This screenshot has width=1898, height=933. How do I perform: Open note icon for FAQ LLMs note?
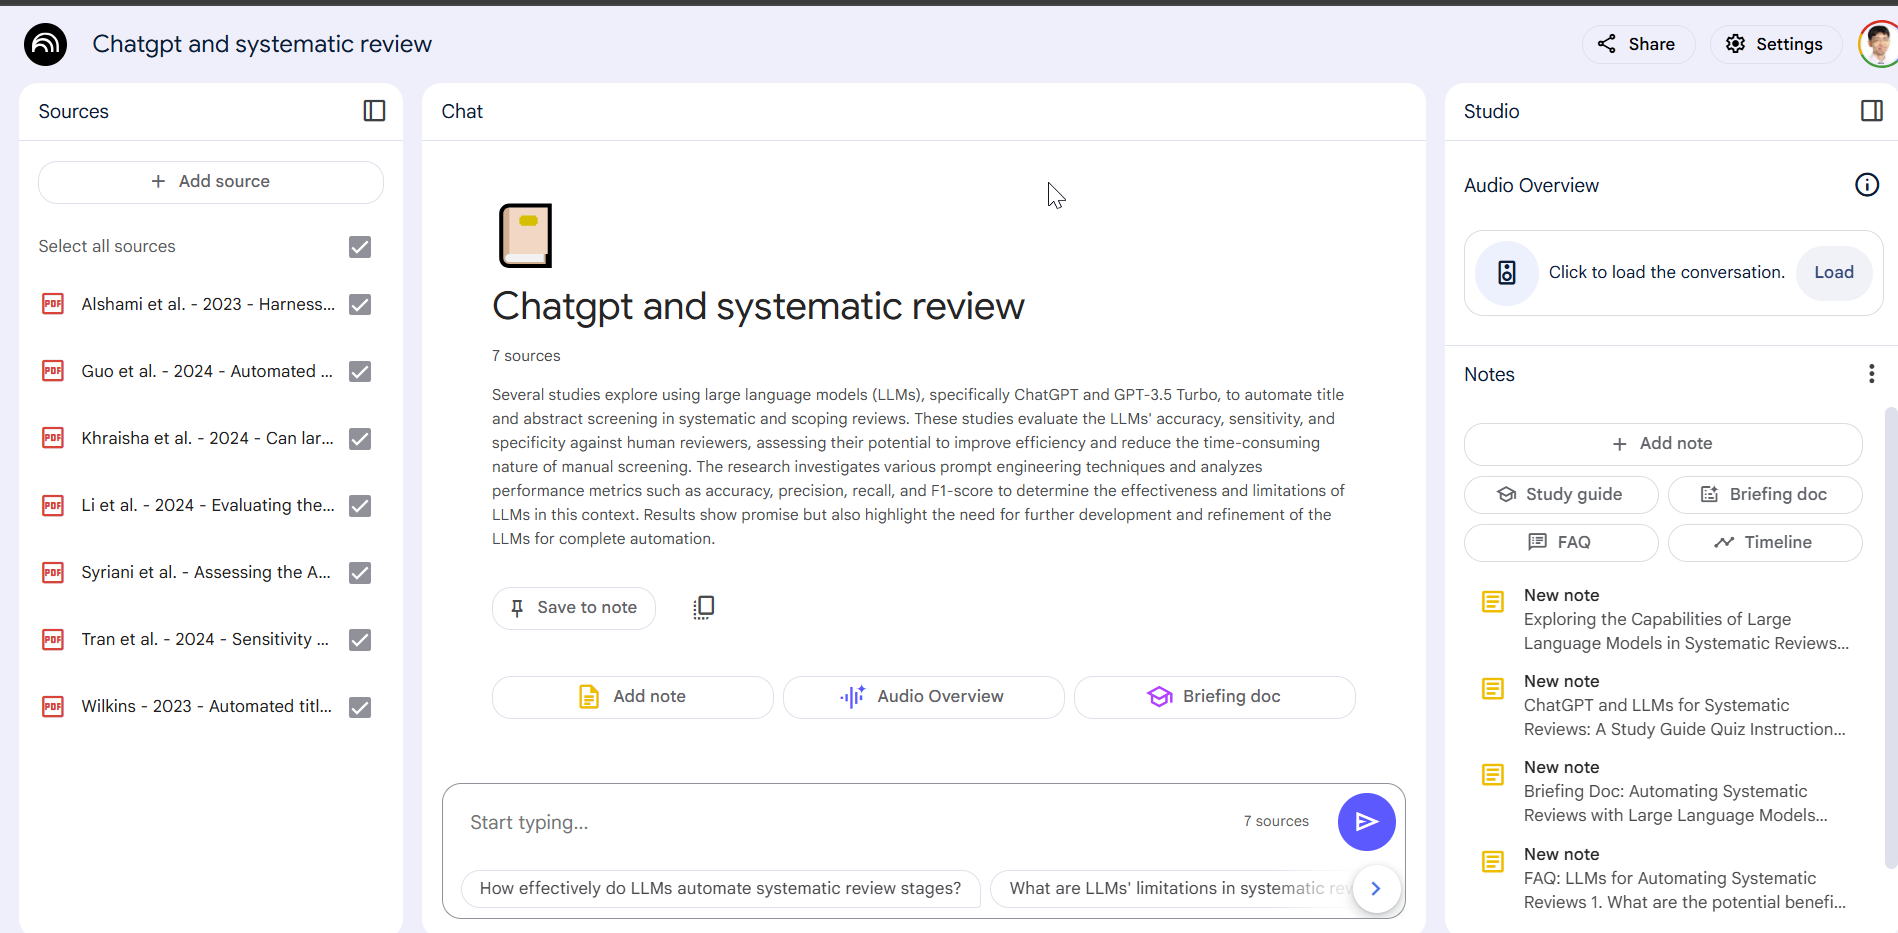pyautogui.click(x=1492, y=861)
